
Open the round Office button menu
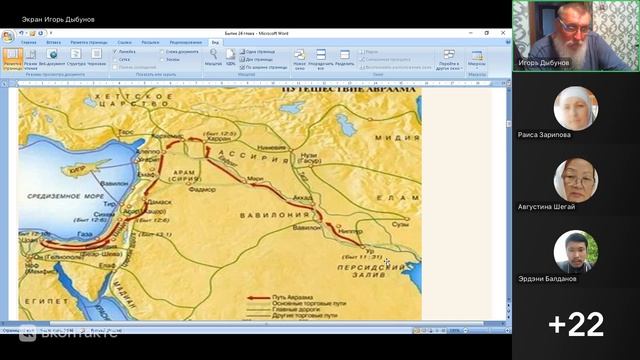pos(7,36)
